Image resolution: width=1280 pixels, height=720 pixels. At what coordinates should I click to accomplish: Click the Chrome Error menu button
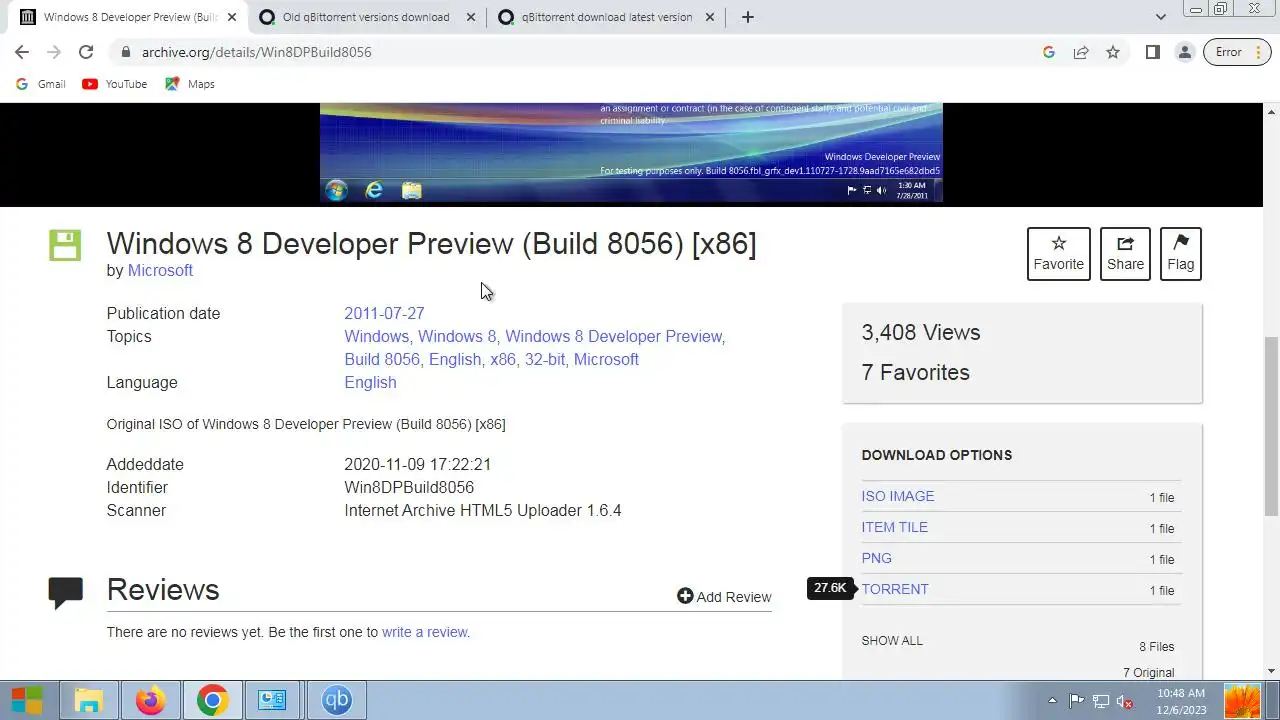pos(1237,52)
